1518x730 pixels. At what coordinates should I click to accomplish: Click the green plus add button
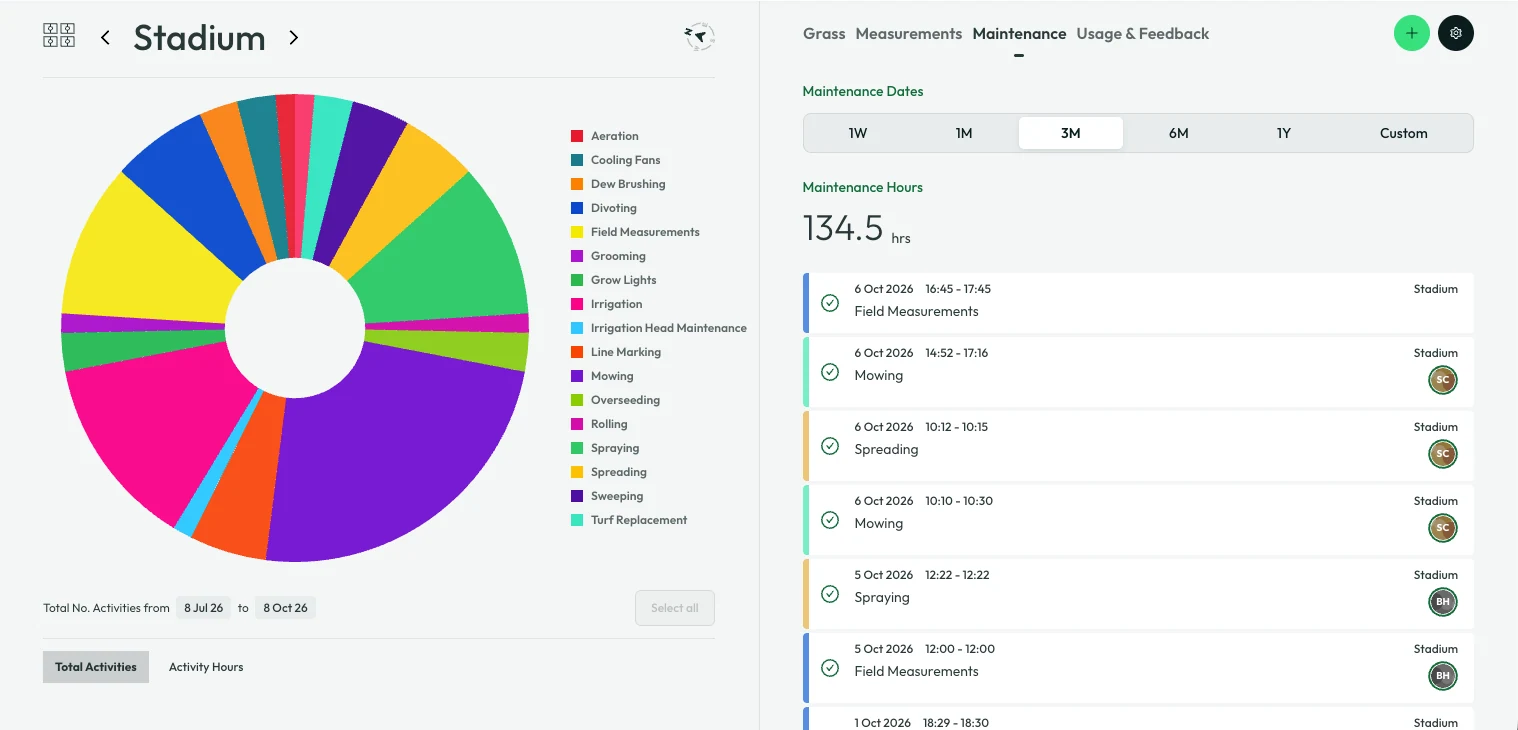pyautogui.click(x=1411, y=33)
